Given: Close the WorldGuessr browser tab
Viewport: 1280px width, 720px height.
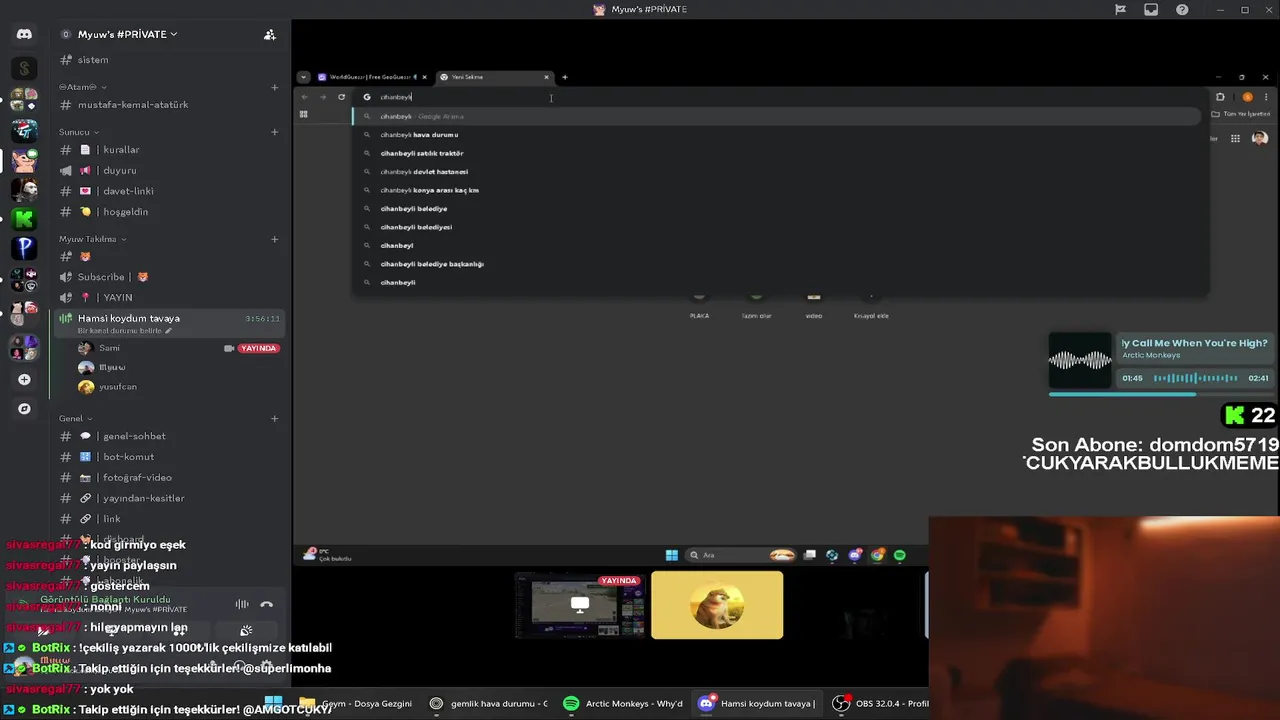Looking at the screenshot, I should click(x=424, y=77).
